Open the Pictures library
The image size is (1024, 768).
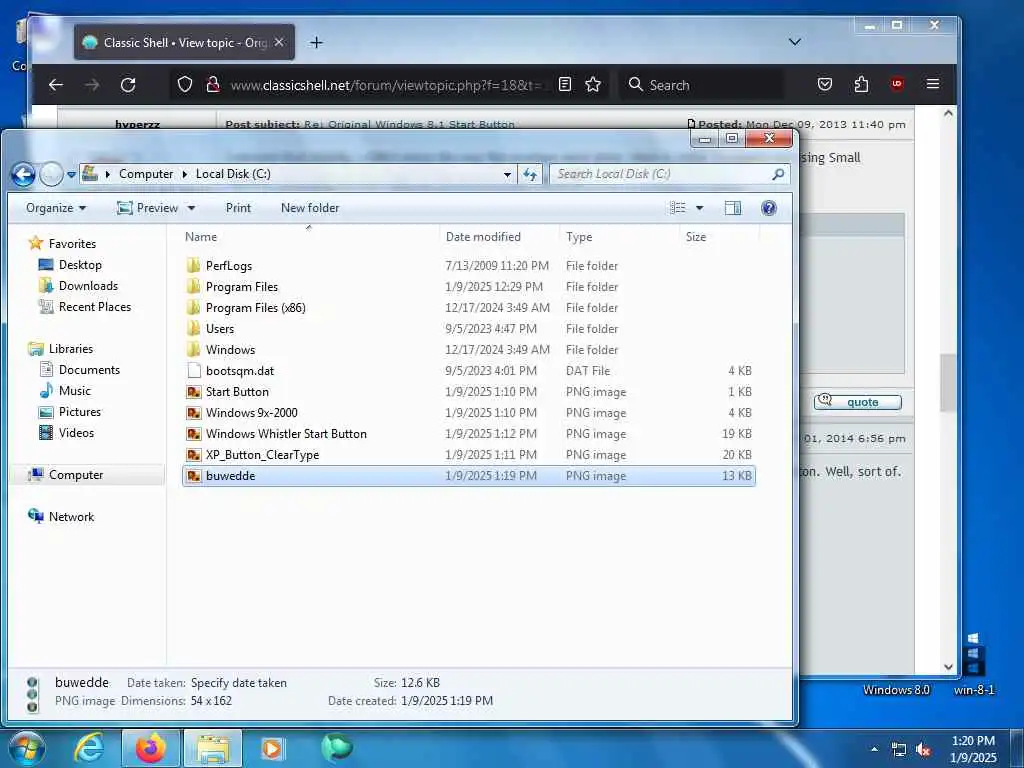click(80, 411)
